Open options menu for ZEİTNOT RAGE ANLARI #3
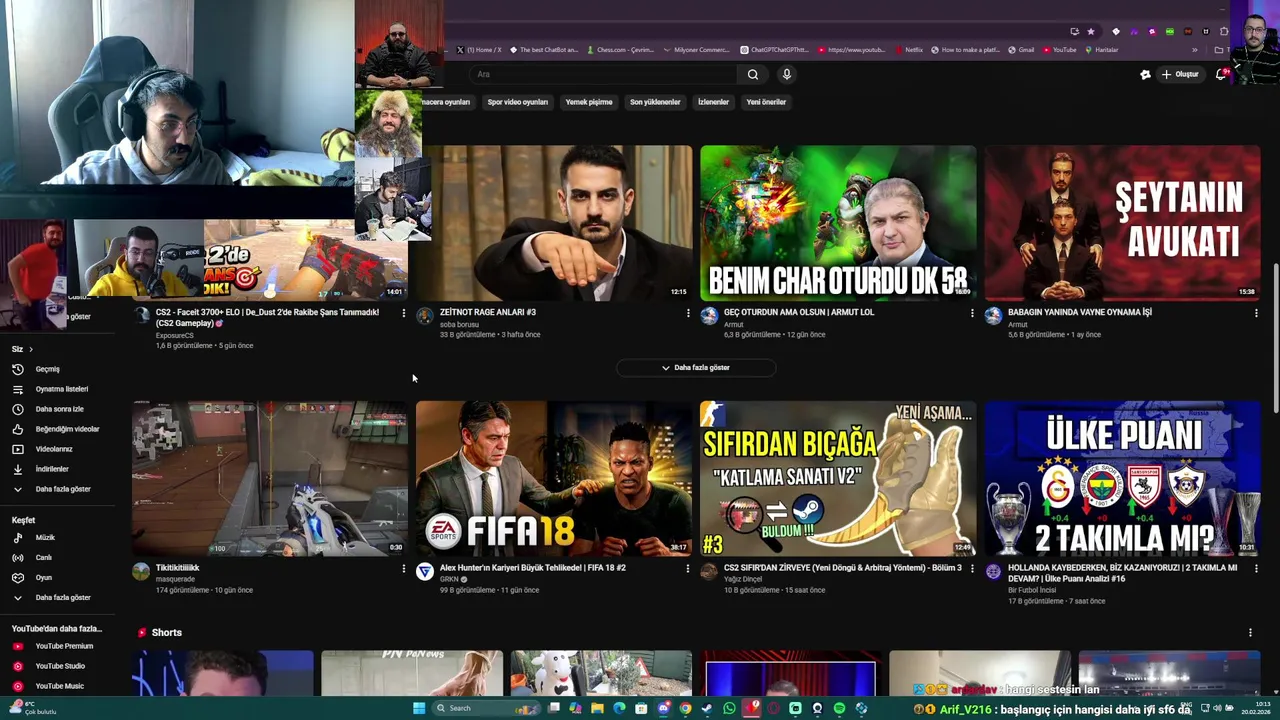 pos(688,313)
